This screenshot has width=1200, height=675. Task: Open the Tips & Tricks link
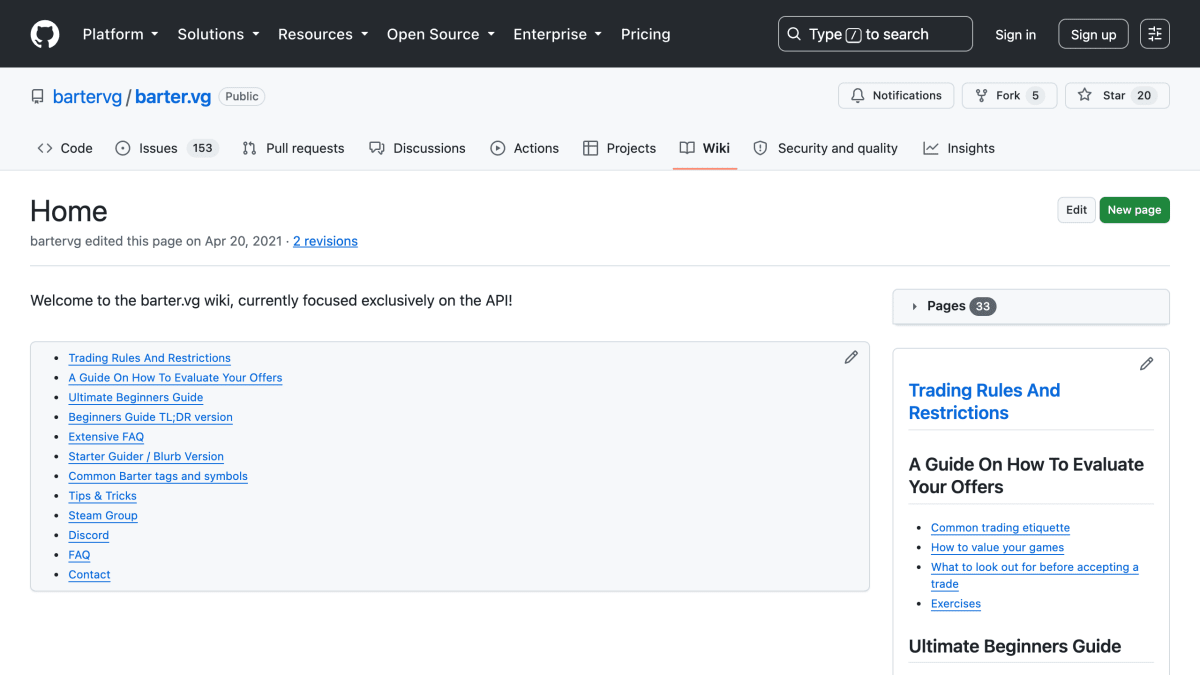click(102, 496)
